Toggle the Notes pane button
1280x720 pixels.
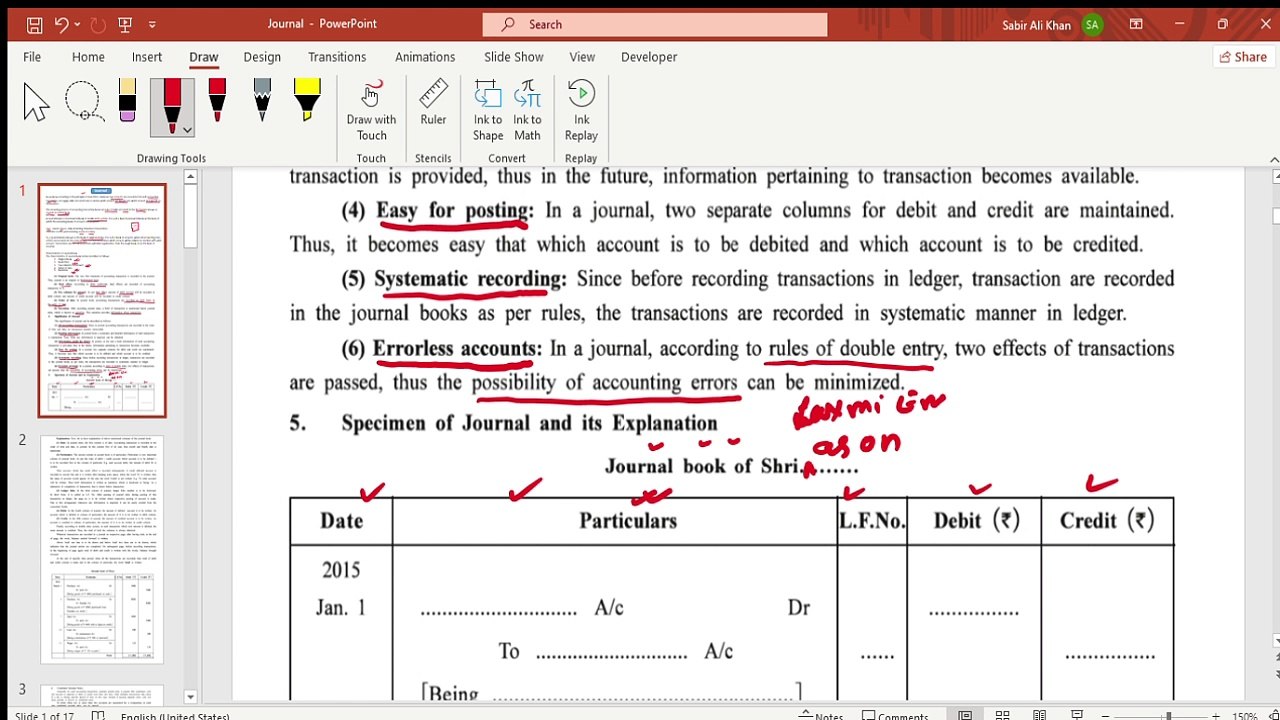pos(822,716)
